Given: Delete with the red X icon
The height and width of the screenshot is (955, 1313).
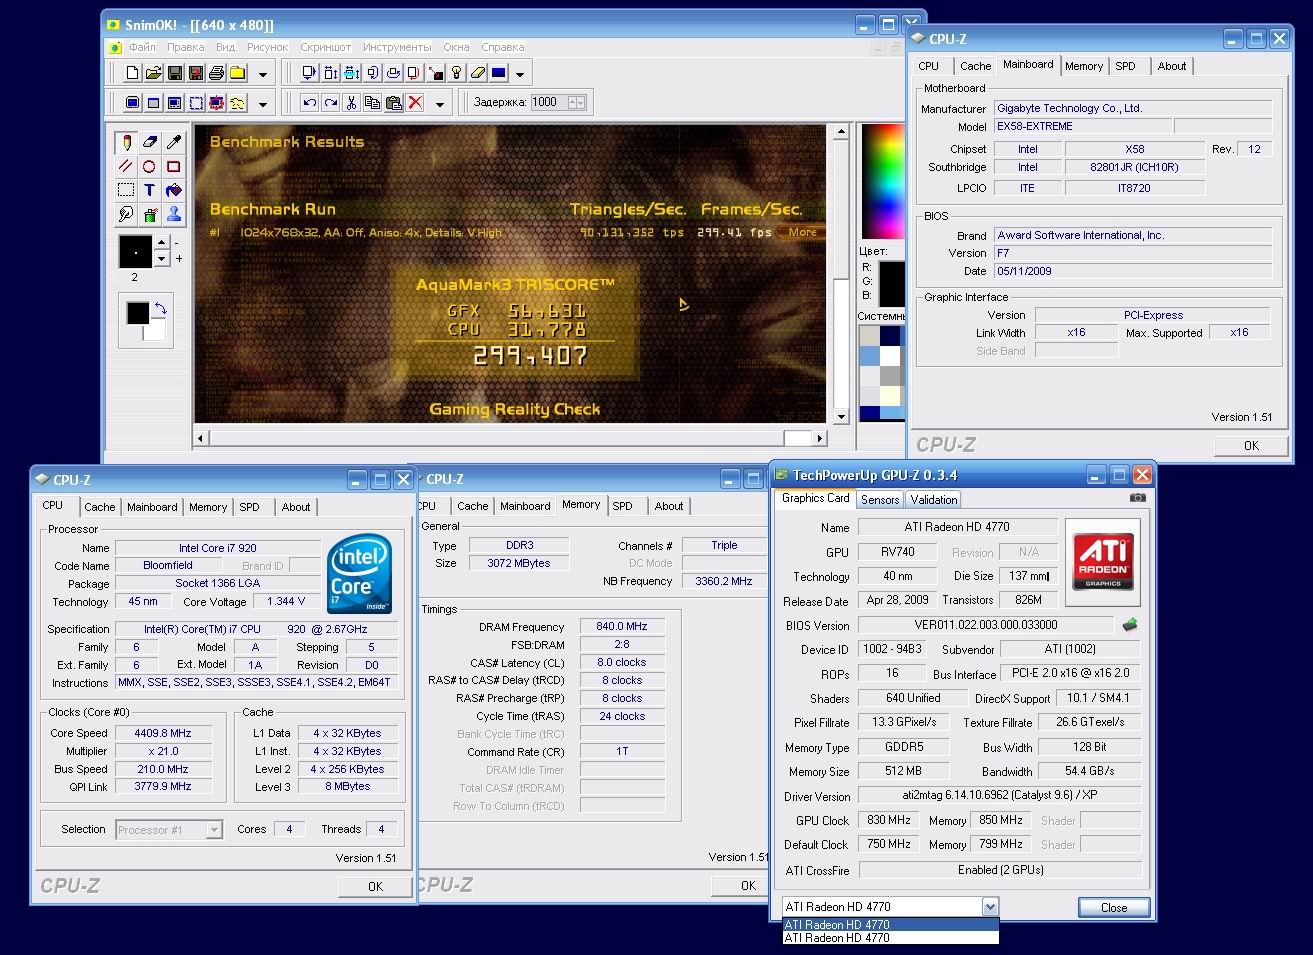Looking at the screenshot, I should tap(414, 102).
